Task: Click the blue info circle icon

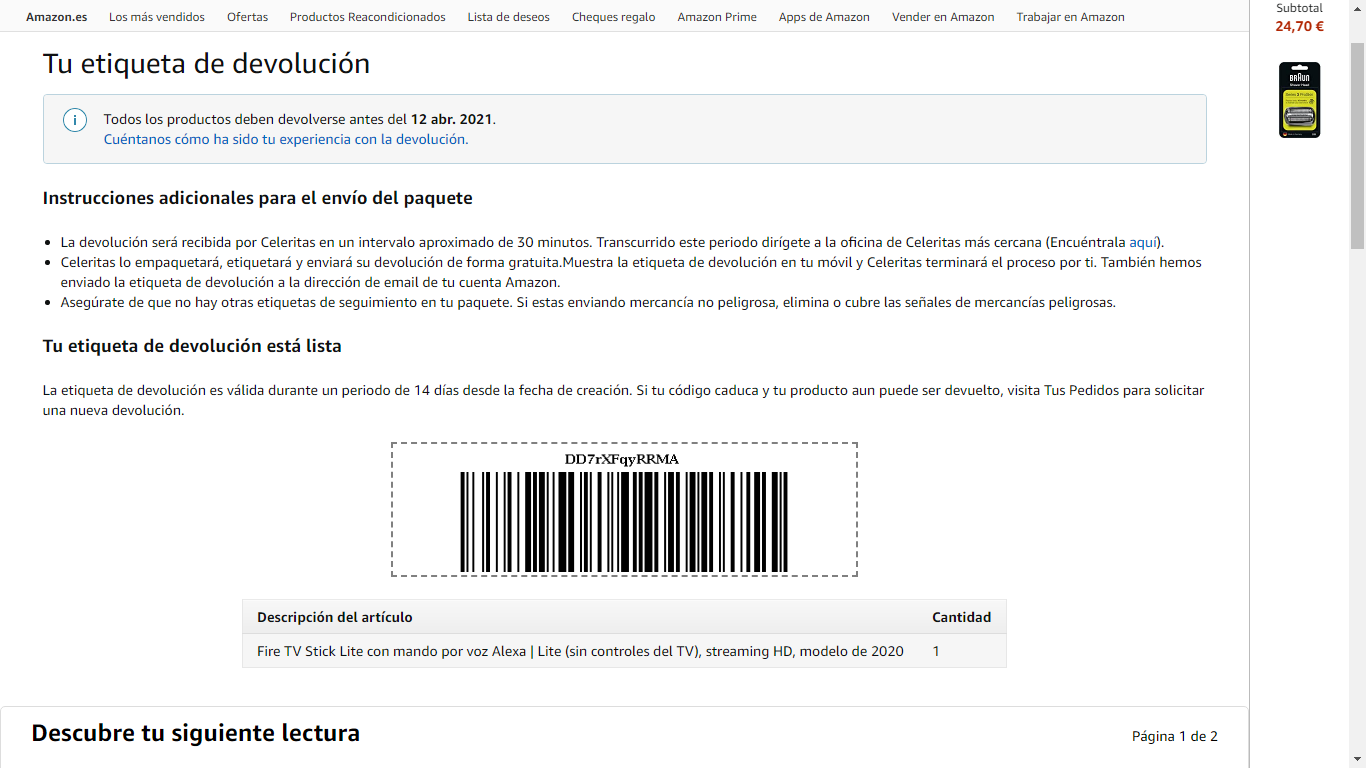Action: pyautogui.click(x=75, y=120)
